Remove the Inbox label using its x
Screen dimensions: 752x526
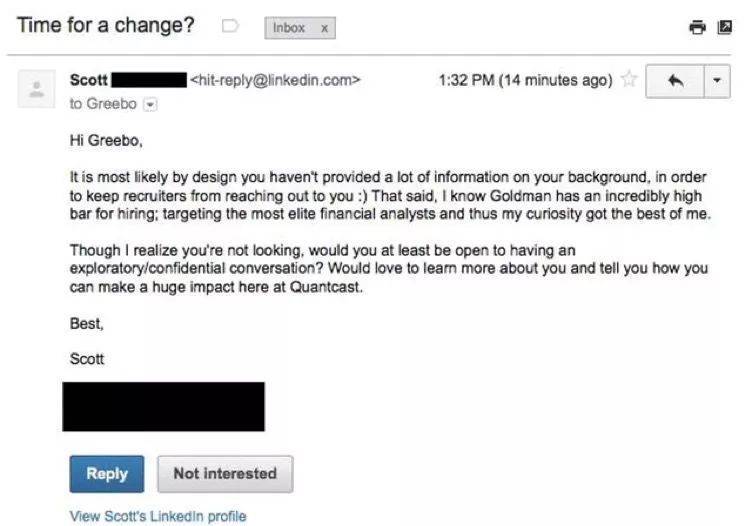[x=325, y=28]
